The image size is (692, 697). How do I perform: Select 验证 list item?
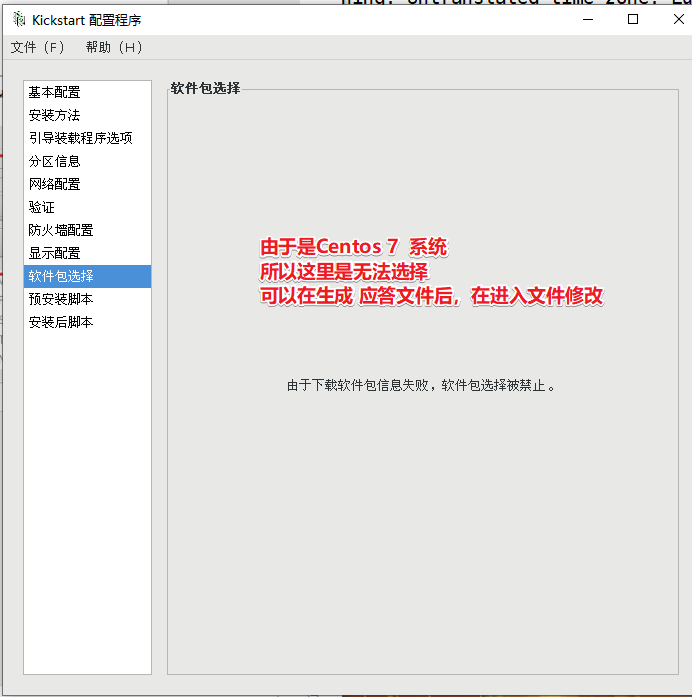coord(87,207)
